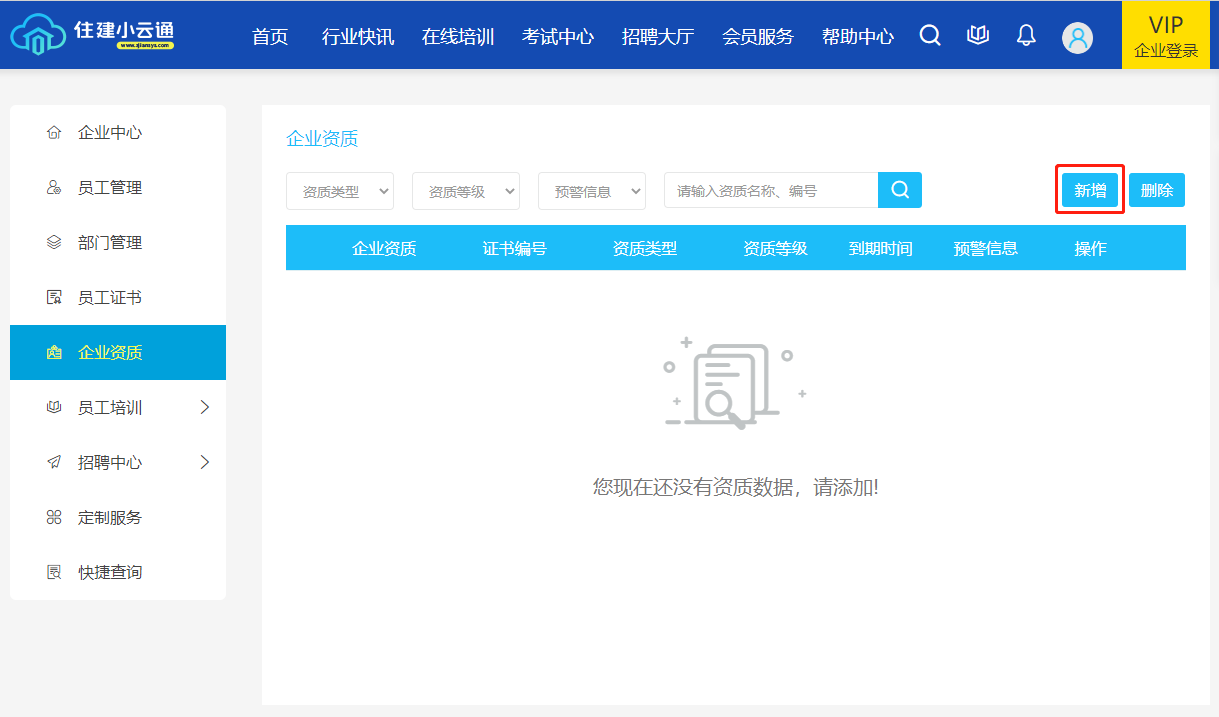Click the blue search button beside input

(x=900, y=190)
